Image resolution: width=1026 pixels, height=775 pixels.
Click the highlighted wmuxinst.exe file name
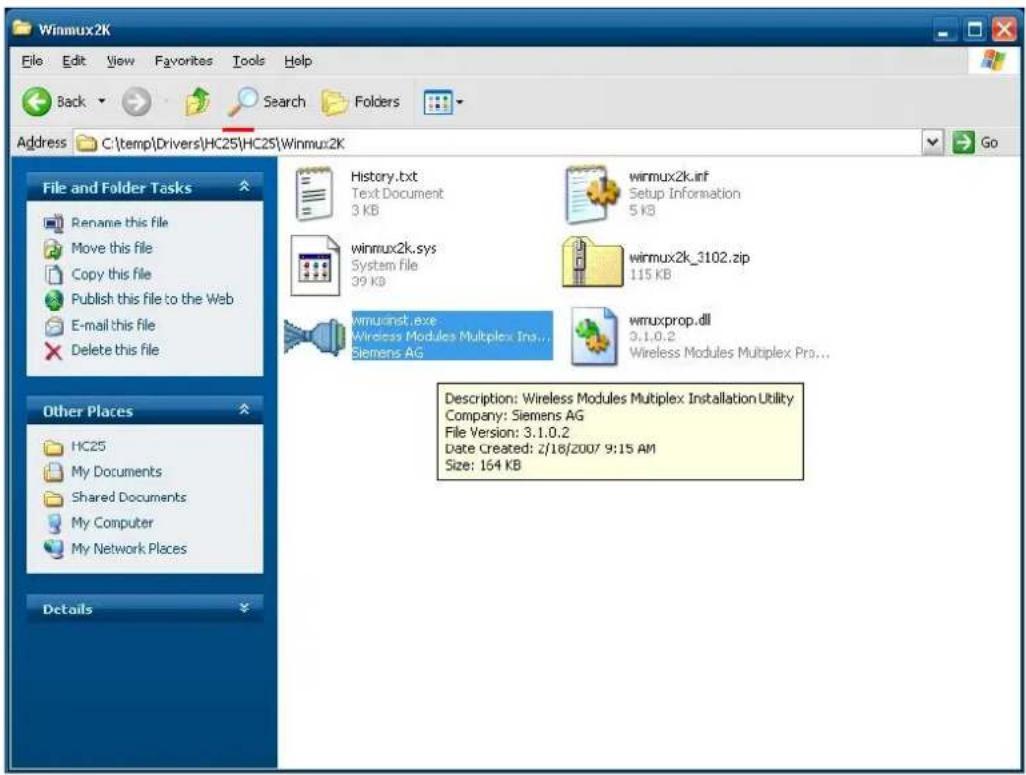click(x=394, y=320)
